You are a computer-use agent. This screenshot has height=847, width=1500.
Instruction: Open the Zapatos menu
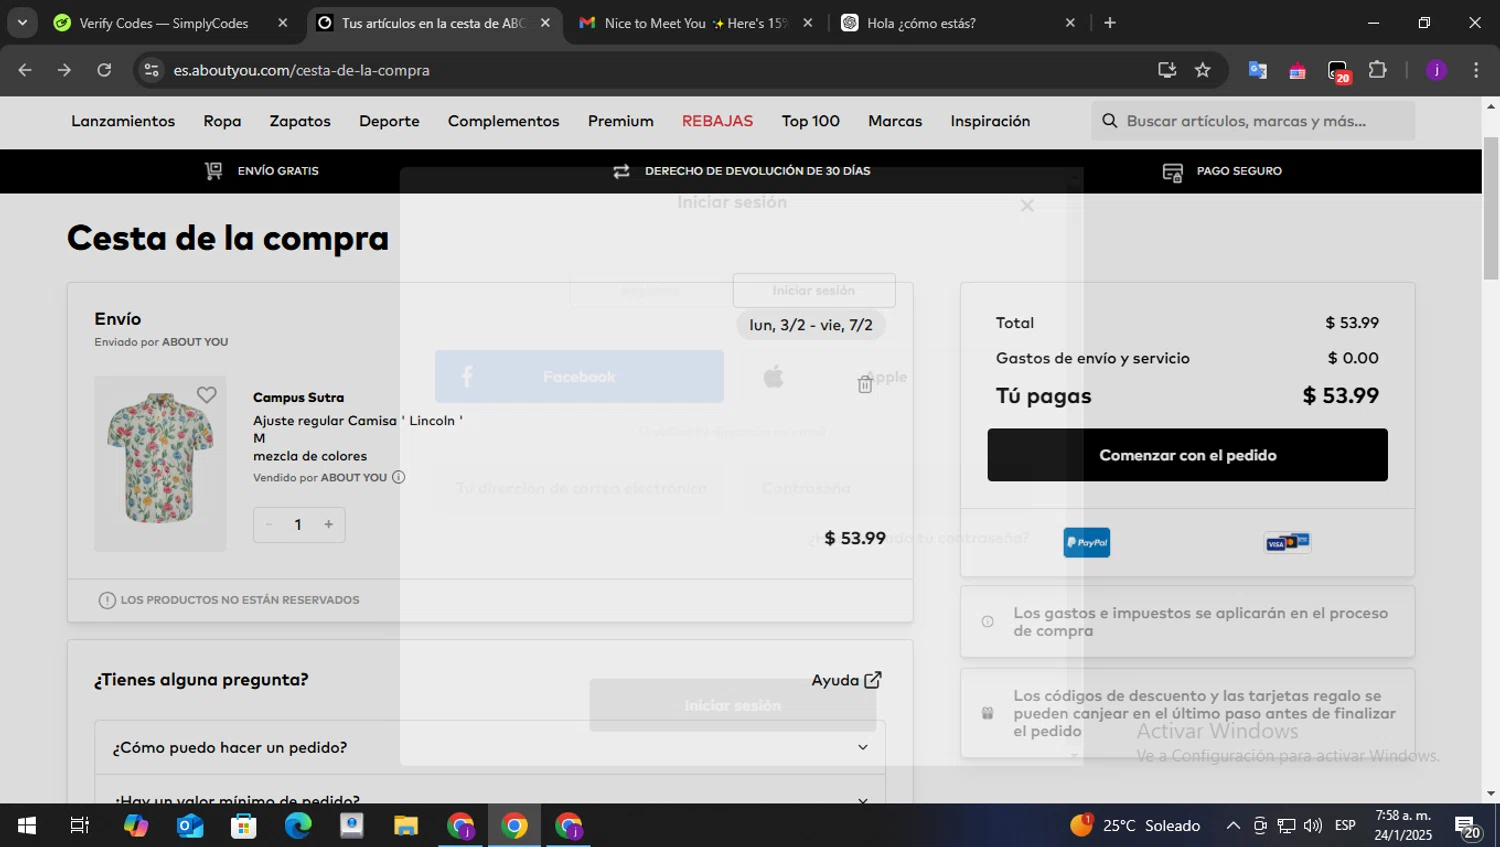point(300,121)
